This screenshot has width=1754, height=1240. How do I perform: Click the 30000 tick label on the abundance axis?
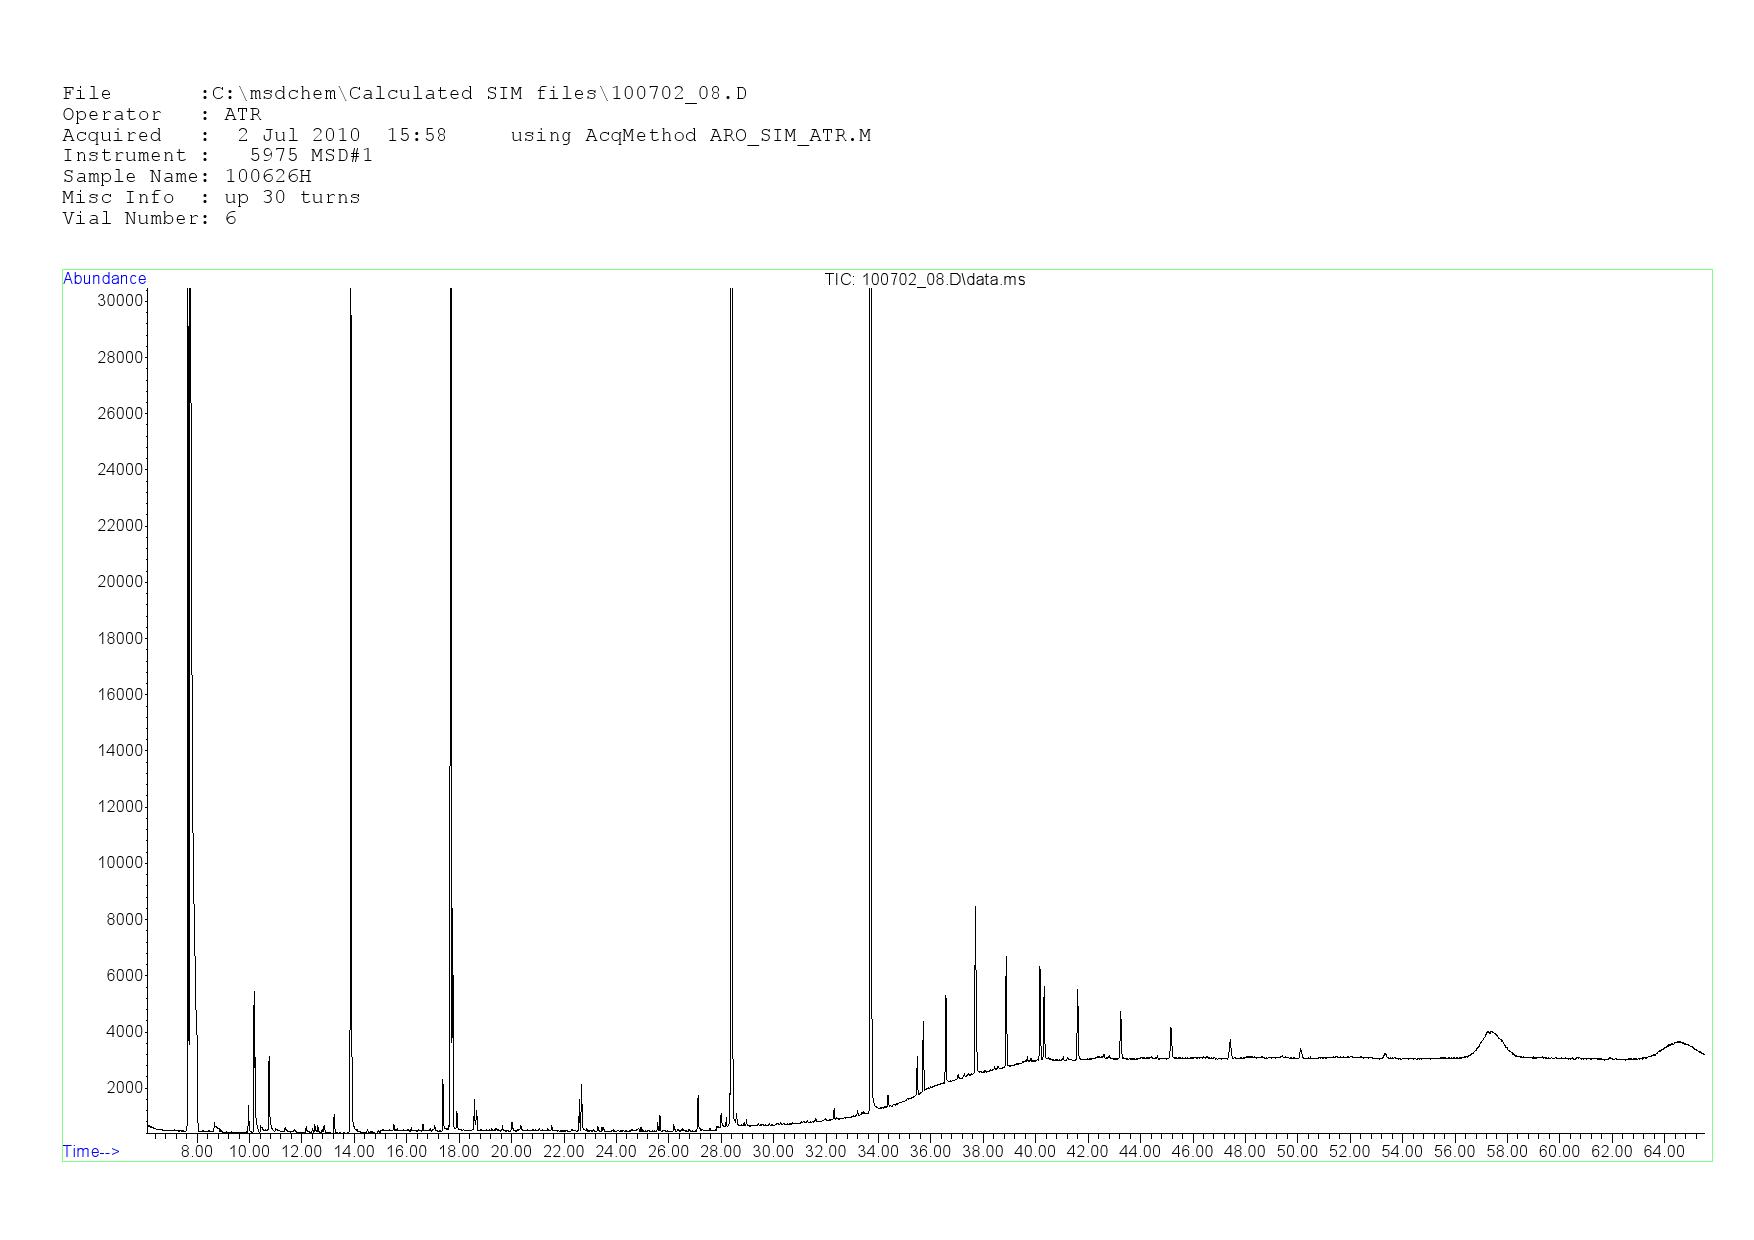[119, 301]
